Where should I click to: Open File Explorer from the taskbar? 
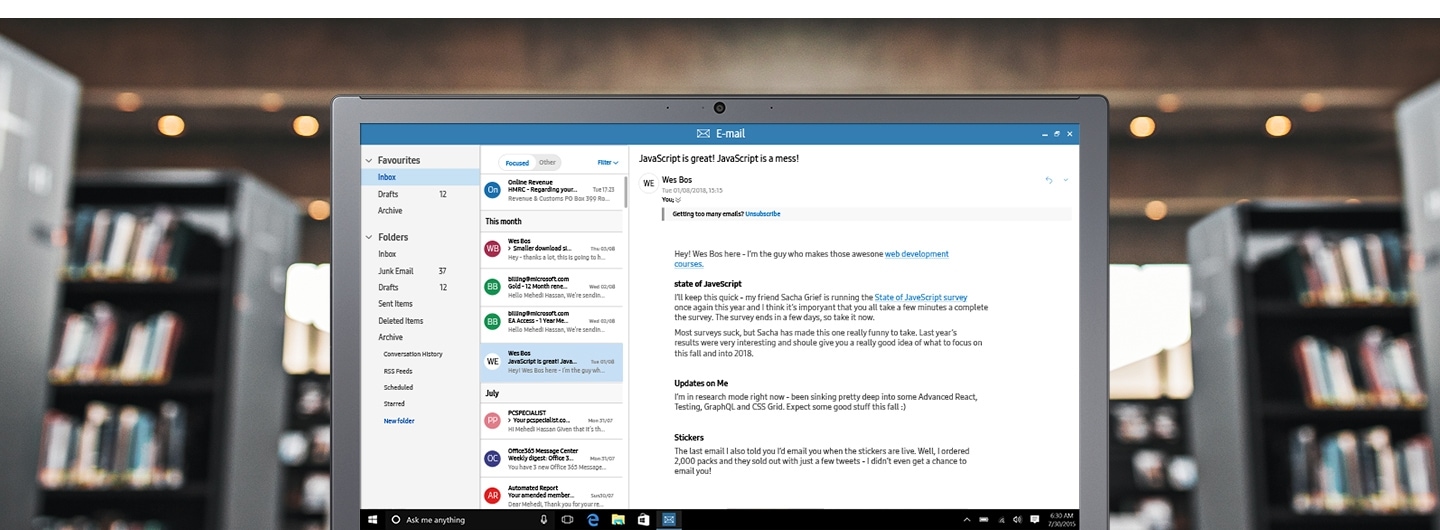coord(618,520)
